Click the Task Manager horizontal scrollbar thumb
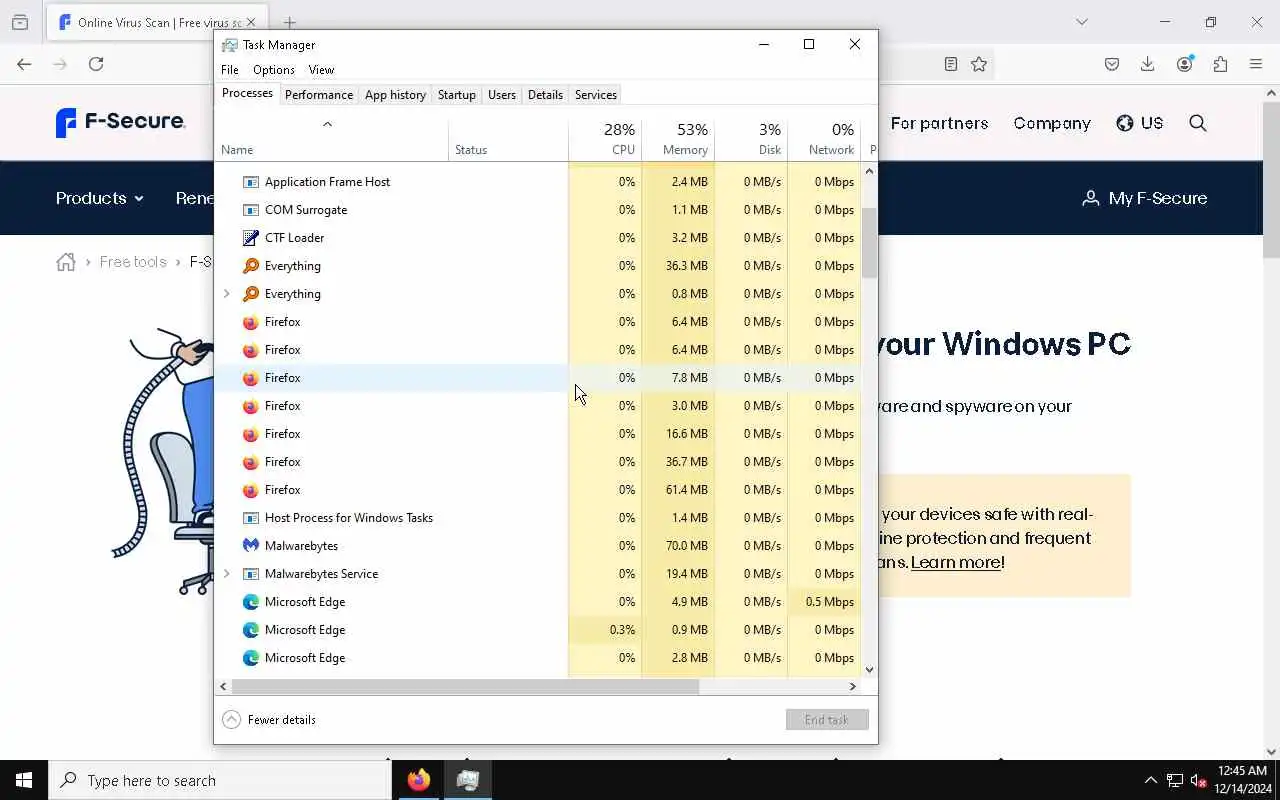 point(465,687)
